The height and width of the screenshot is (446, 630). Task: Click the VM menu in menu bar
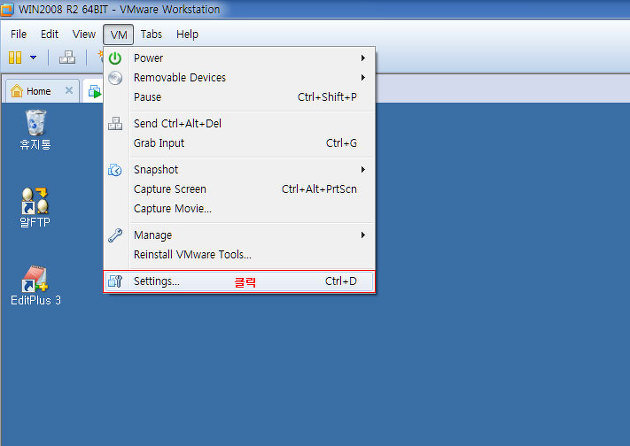[x=119, y=35]
